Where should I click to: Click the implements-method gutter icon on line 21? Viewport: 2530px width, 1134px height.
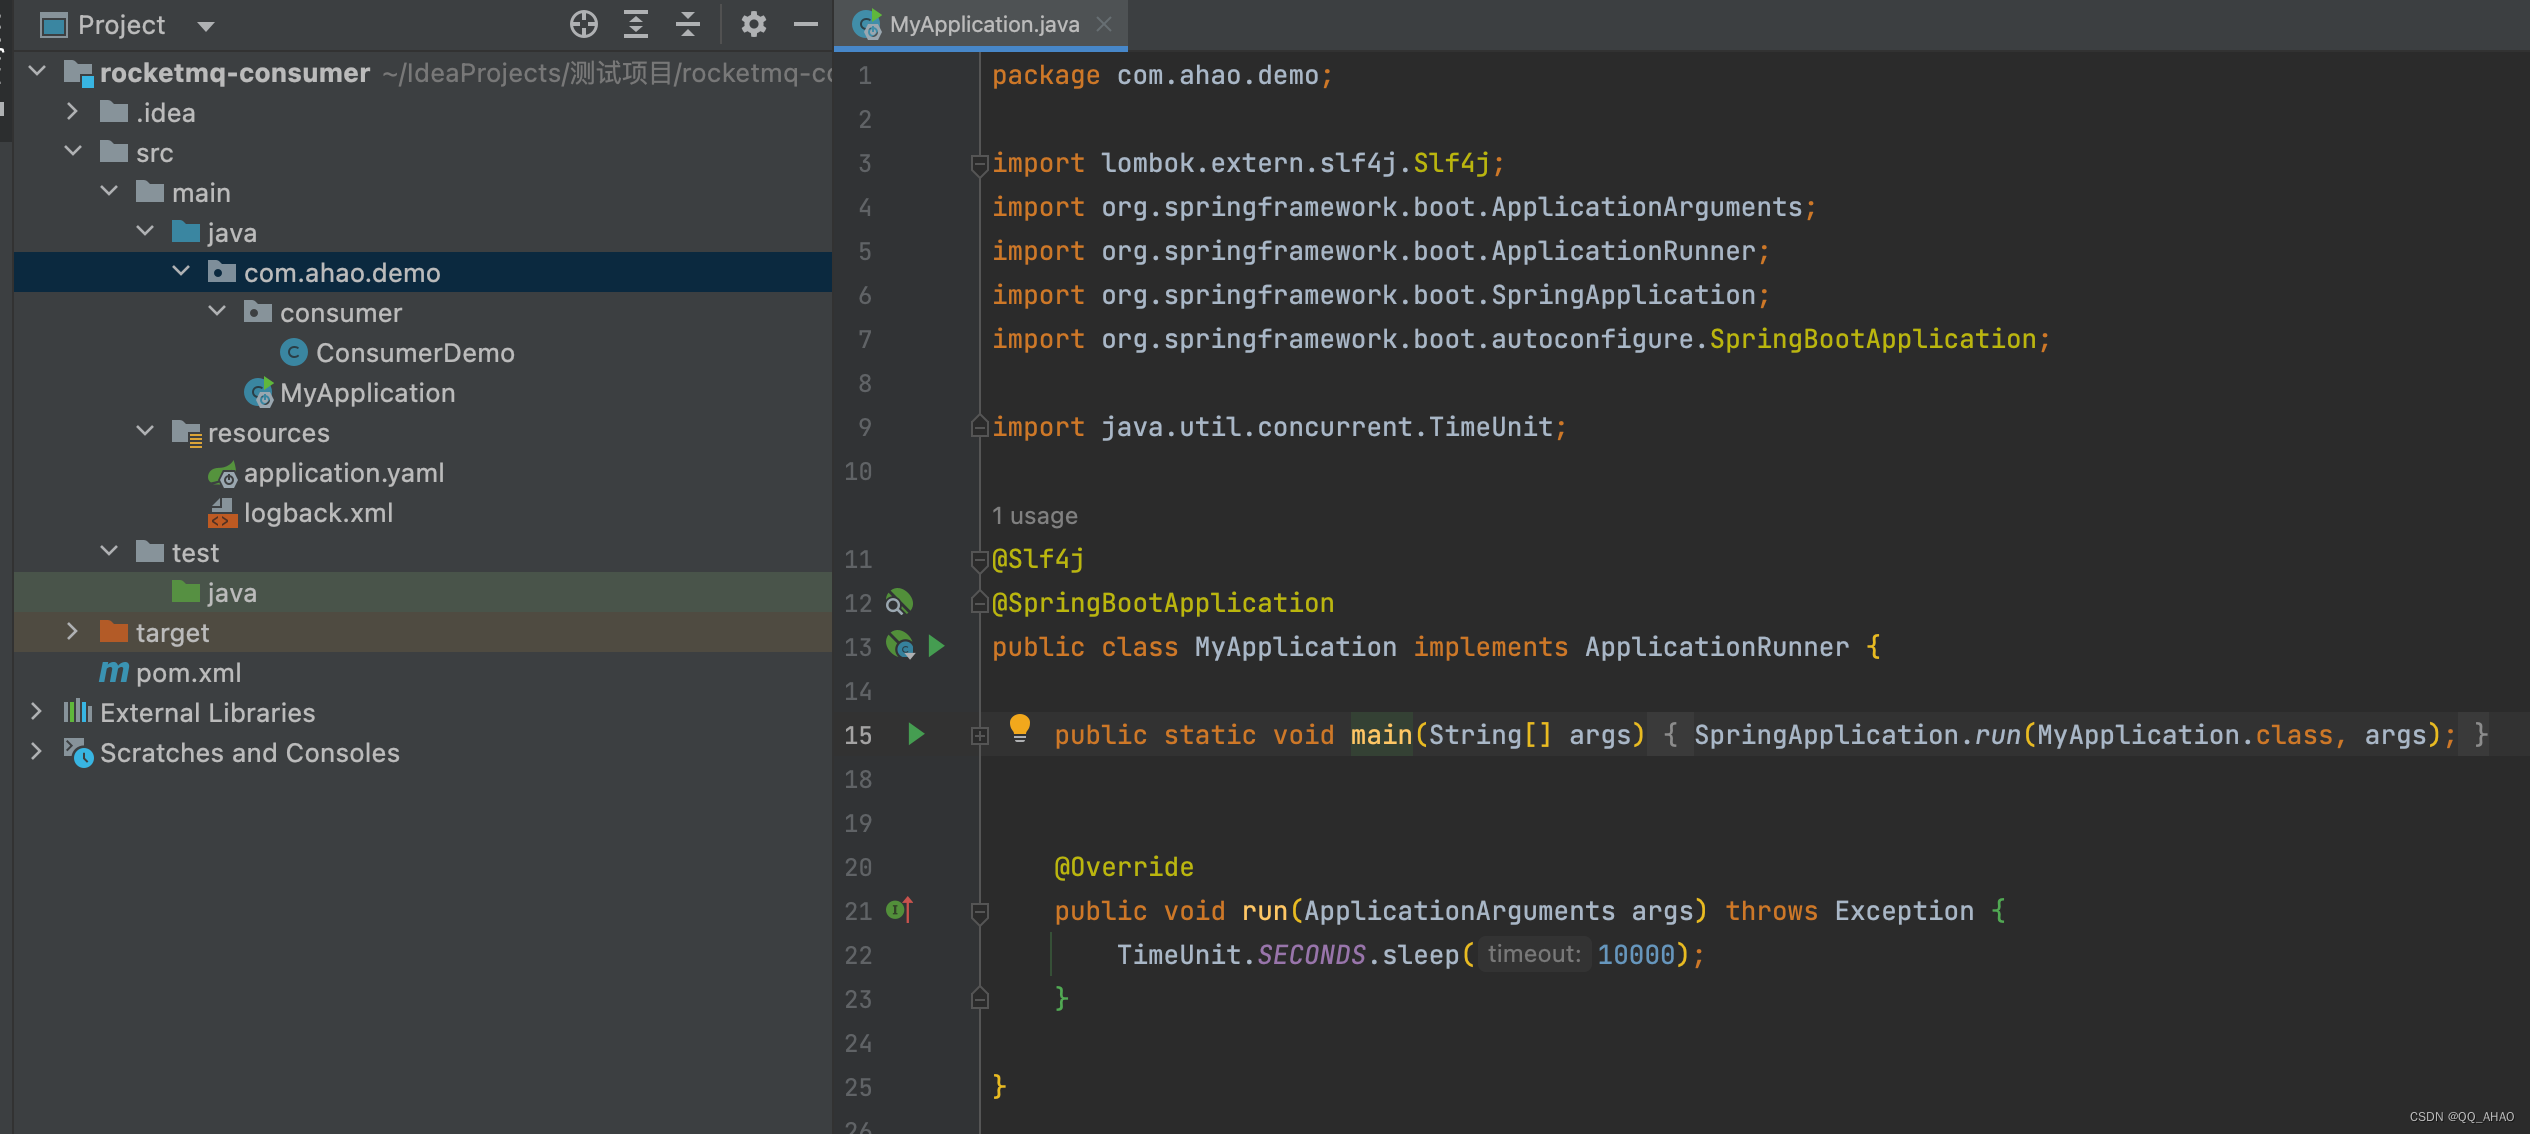point(900,910)
